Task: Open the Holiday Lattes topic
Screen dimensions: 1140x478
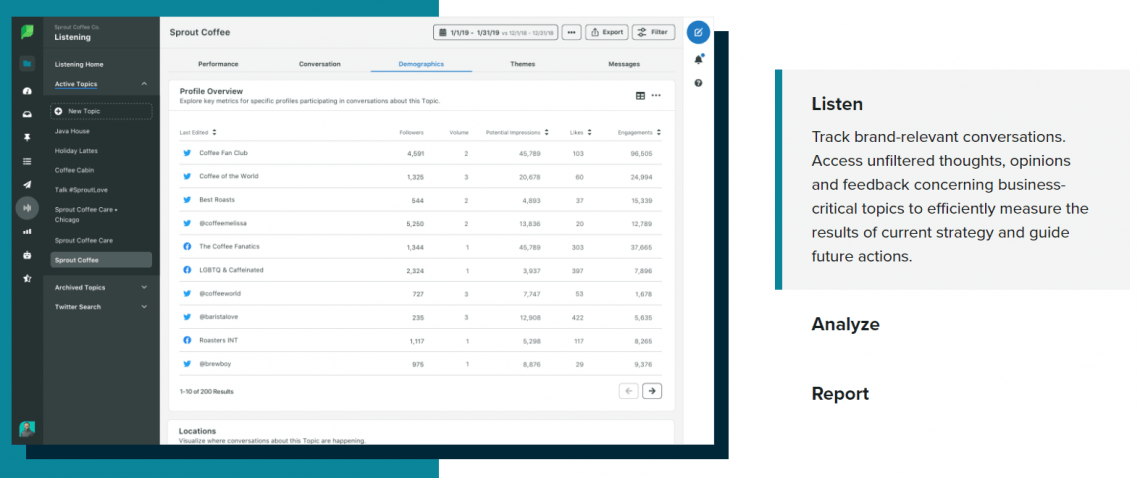Action: click(76, 151)
